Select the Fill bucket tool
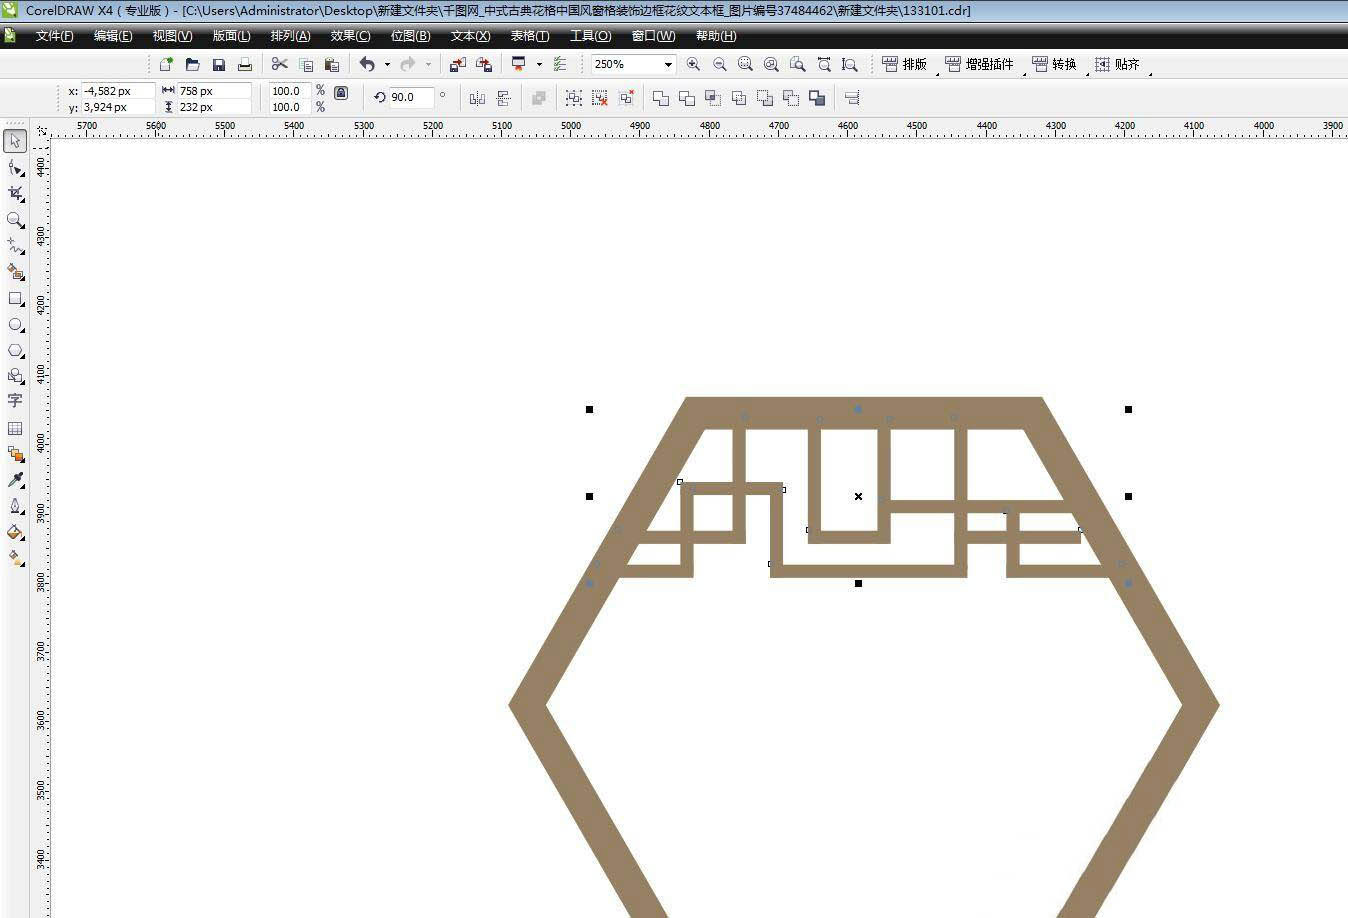Image resolution: width=1348 pixels, height=918 pixels. (15, 532)
